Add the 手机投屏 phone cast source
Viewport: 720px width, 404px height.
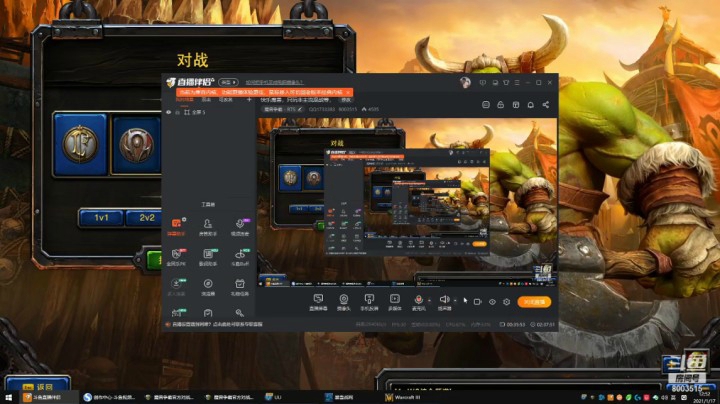click(369, 303)
